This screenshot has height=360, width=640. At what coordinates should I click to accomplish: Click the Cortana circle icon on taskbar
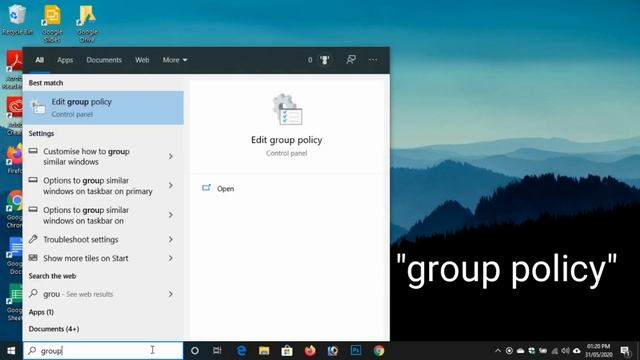pos(195,351)
